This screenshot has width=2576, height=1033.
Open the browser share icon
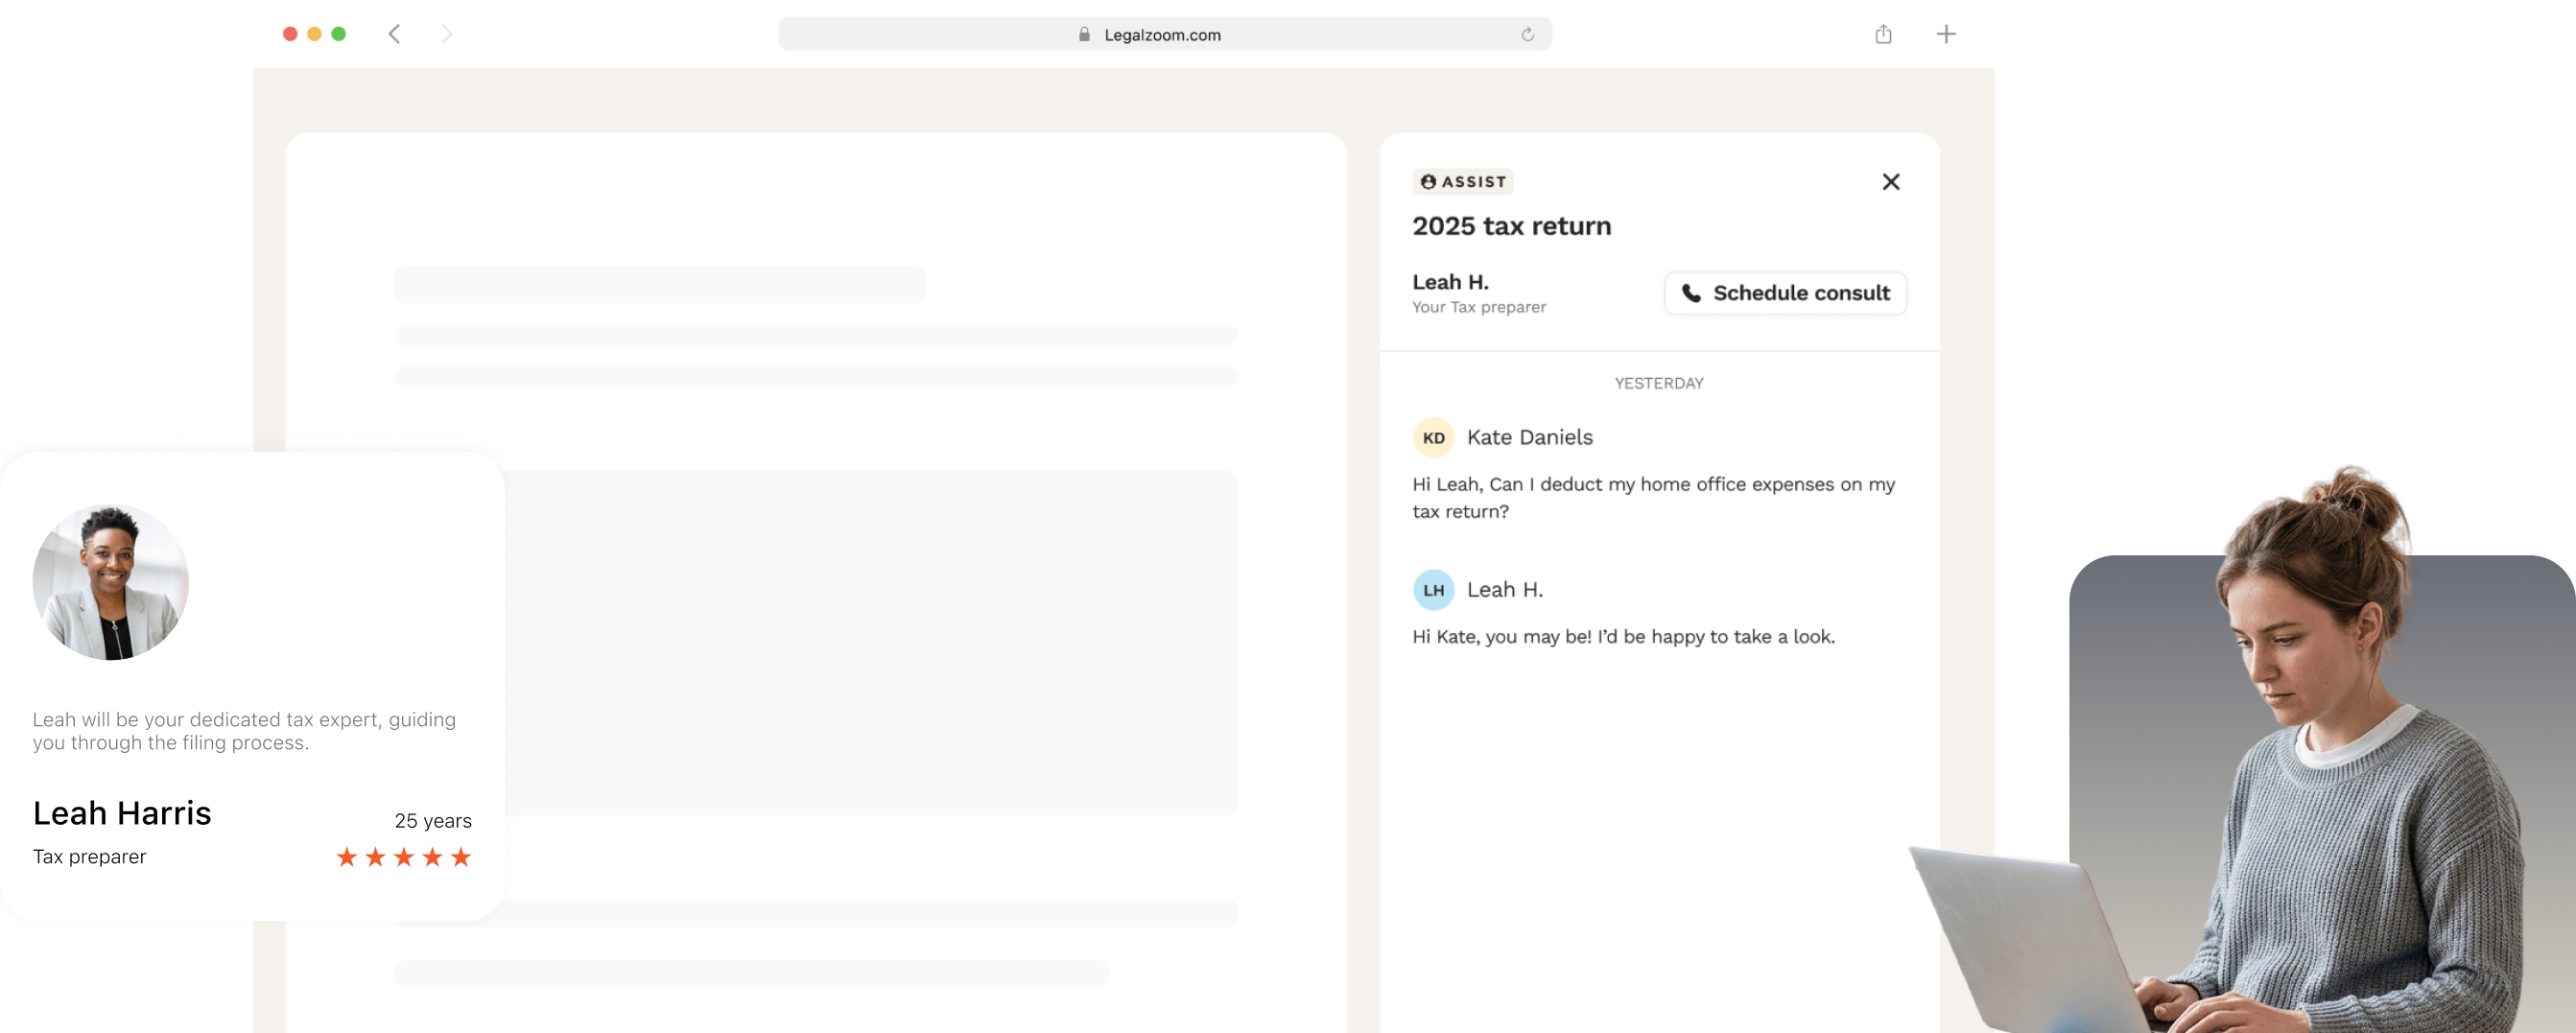pos(1883,34)
